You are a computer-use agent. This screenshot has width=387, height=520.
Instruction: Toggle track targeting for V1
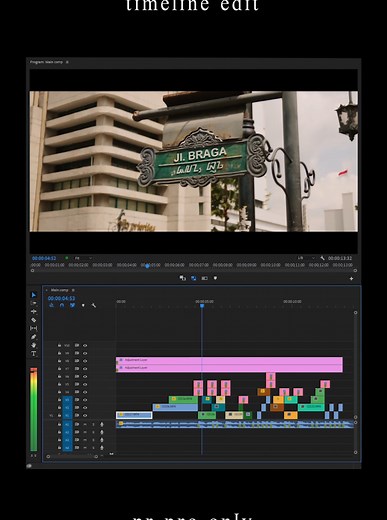[x=68, y=416]
